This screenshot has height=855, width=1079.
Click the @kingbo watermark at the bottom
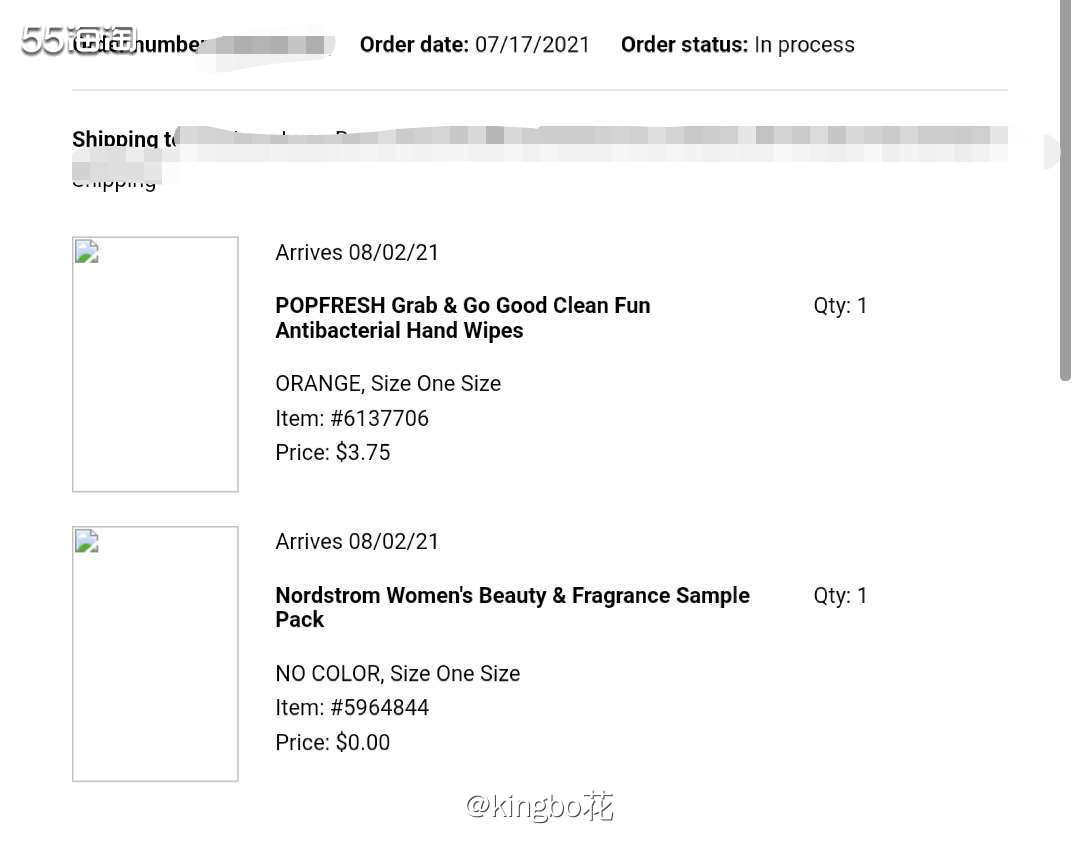[x=540, y=806]
